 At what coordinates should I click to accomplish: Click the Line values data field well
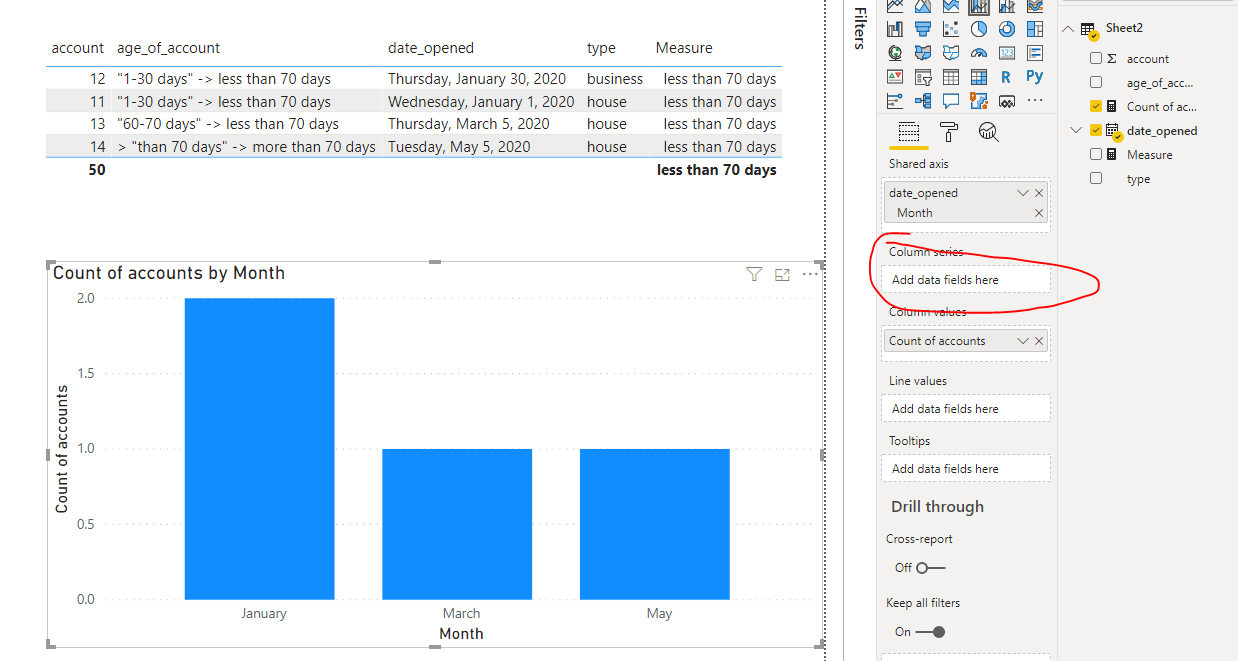tap(965, 408)
